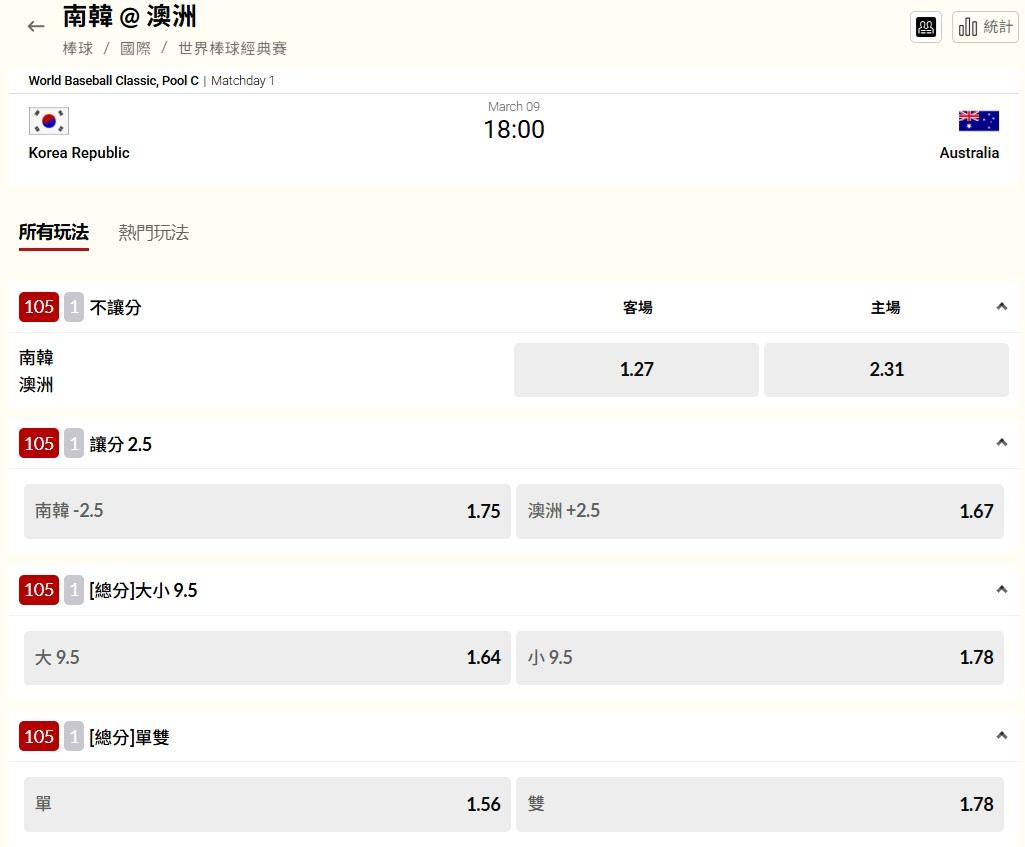Viewport: 1025px width, 847px height.
Task: Open the scoreboard icon next to statistics
Action: (926, 27)
